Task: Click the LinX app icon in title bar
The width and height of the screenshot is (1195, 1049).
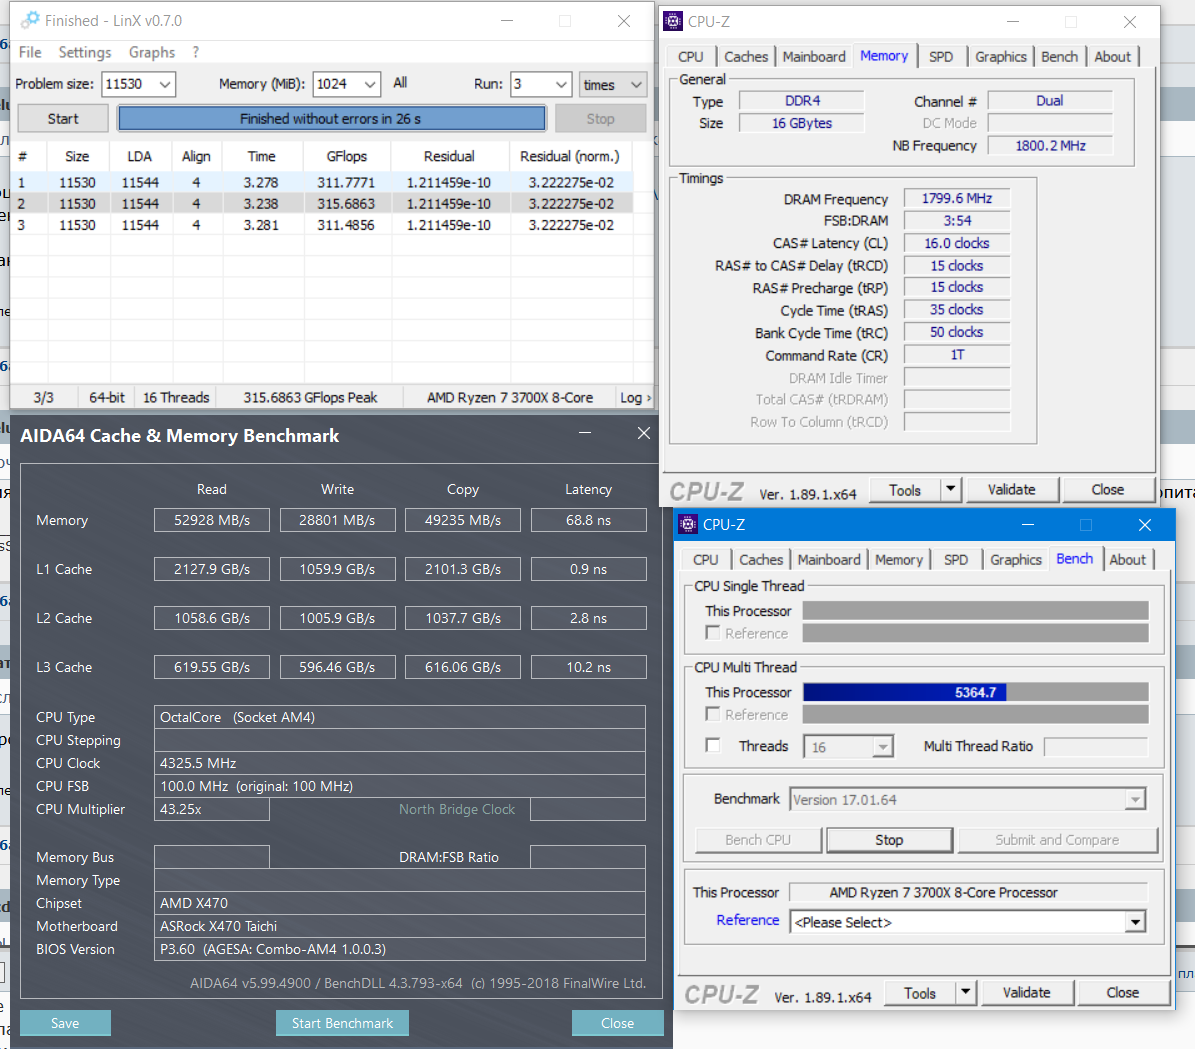Action: pos(30,21)
